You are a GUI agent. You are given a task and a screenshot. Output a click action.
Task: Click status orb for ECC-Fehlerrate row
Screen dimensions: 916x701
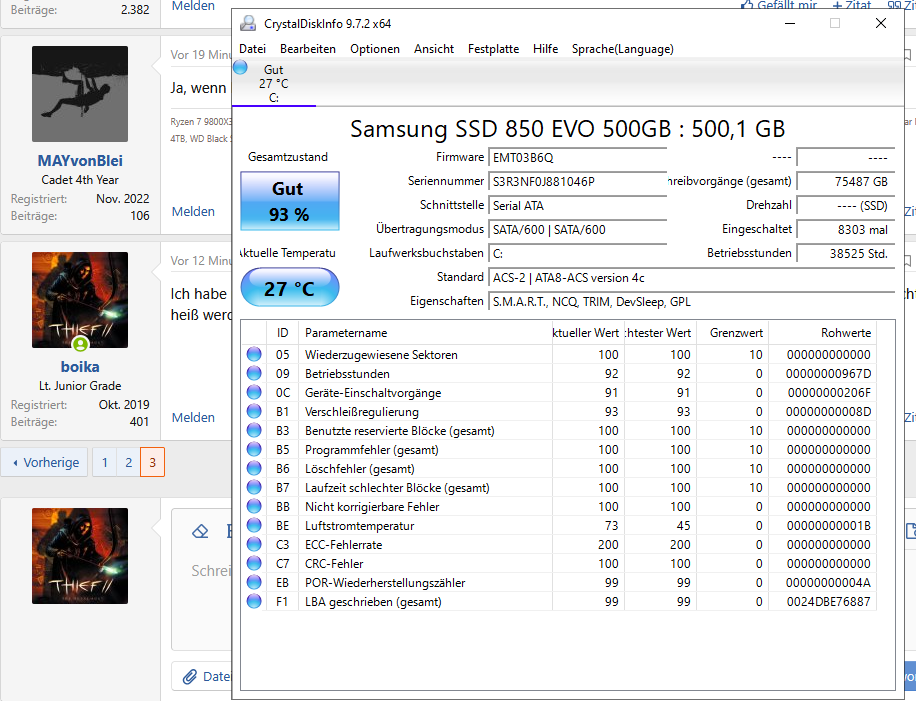(254, 544)
